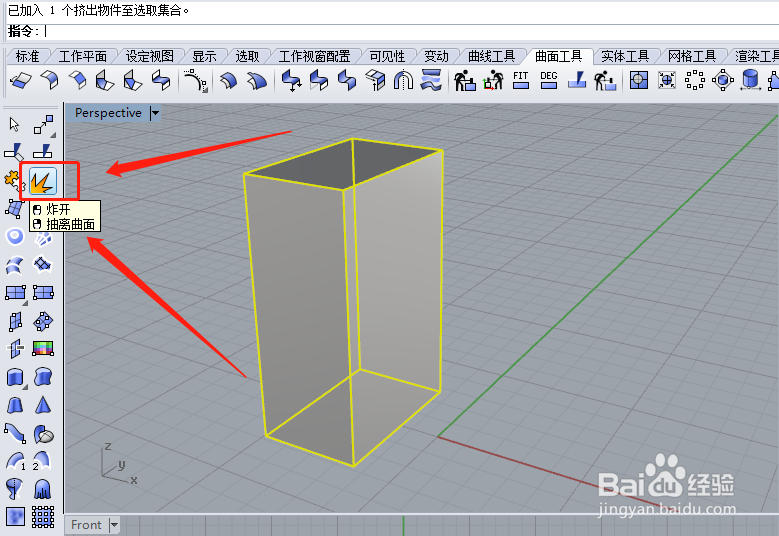This screenshot has height=536, width=779.
Task: Click the Perspective viewport title label
Action: 108,113
